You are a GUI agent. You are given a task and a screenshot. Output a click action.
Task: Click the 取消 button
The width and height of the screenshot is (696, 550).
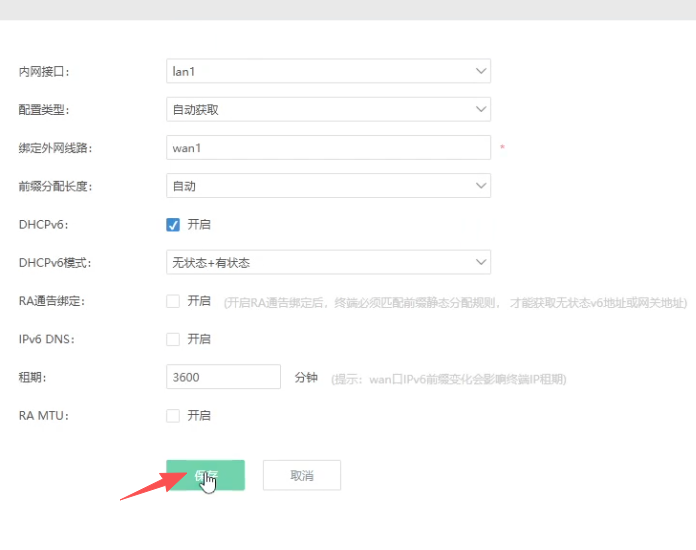point(301,475)
